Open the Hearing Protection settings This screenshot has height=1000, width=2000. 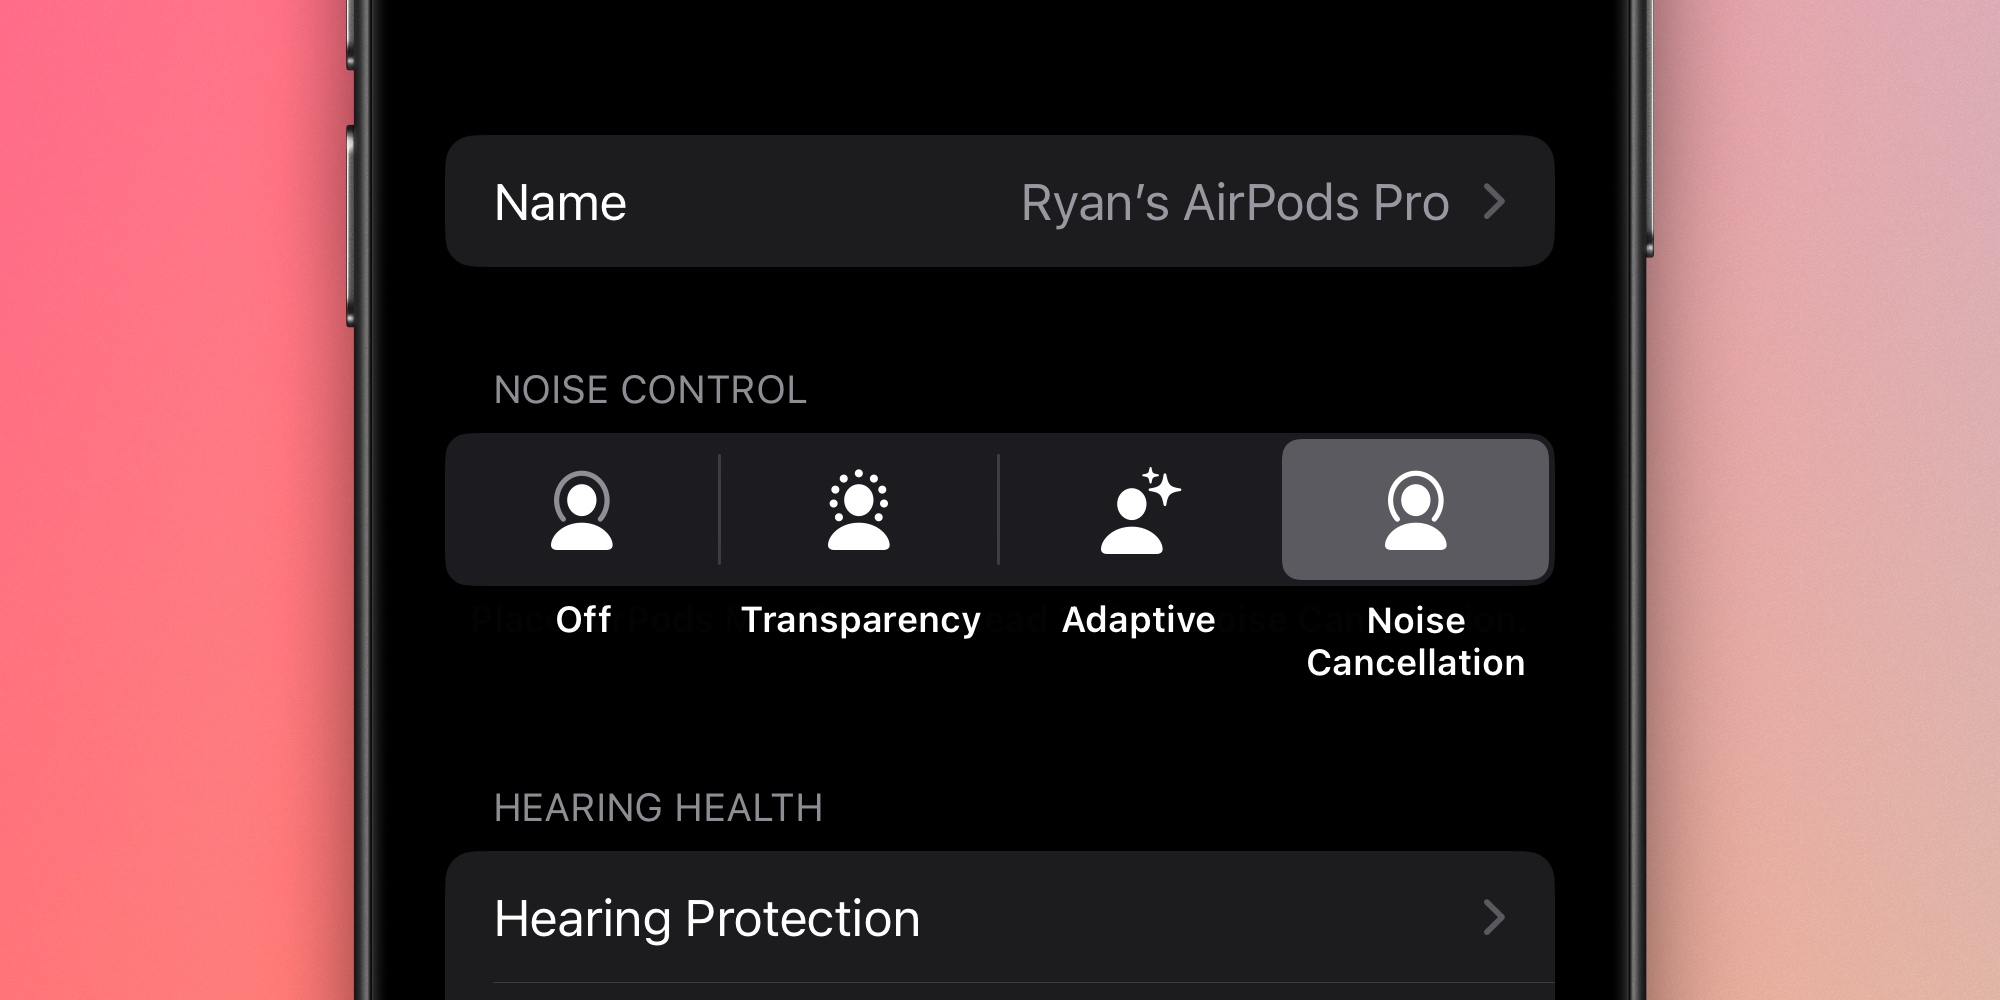tap(707, 918)
